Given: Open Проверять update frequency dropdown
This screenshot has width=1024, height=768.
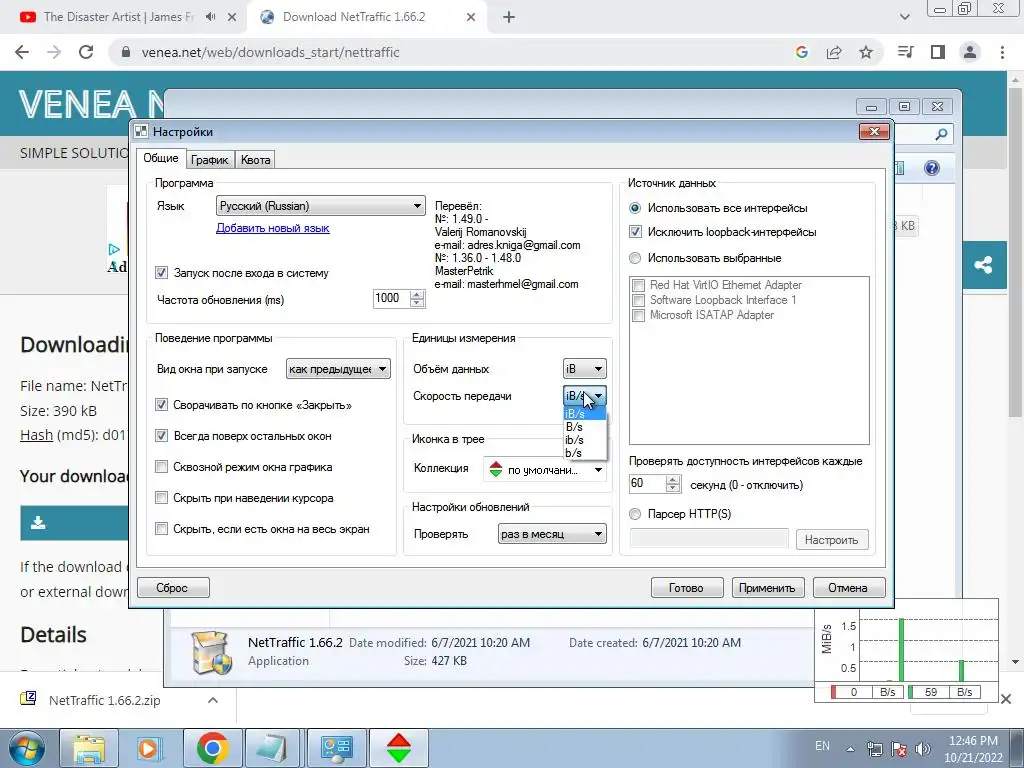Looking at the screenshot, I should 552,534.
